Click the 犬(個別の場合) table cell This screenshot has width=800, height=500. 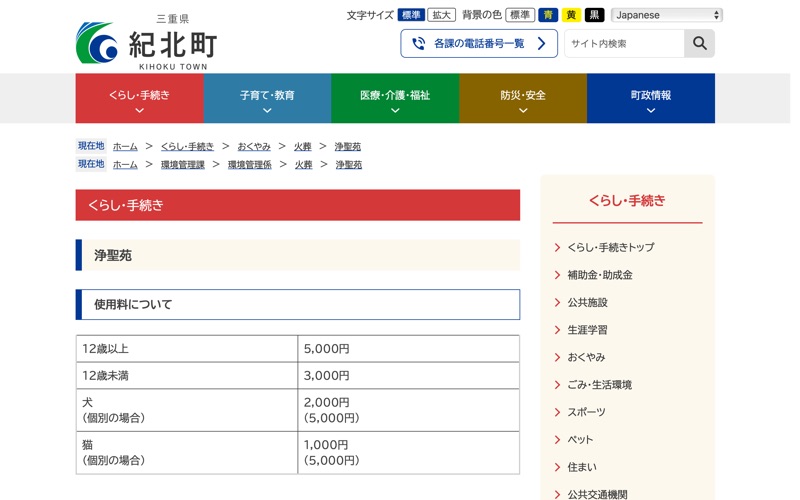(187, 410)
